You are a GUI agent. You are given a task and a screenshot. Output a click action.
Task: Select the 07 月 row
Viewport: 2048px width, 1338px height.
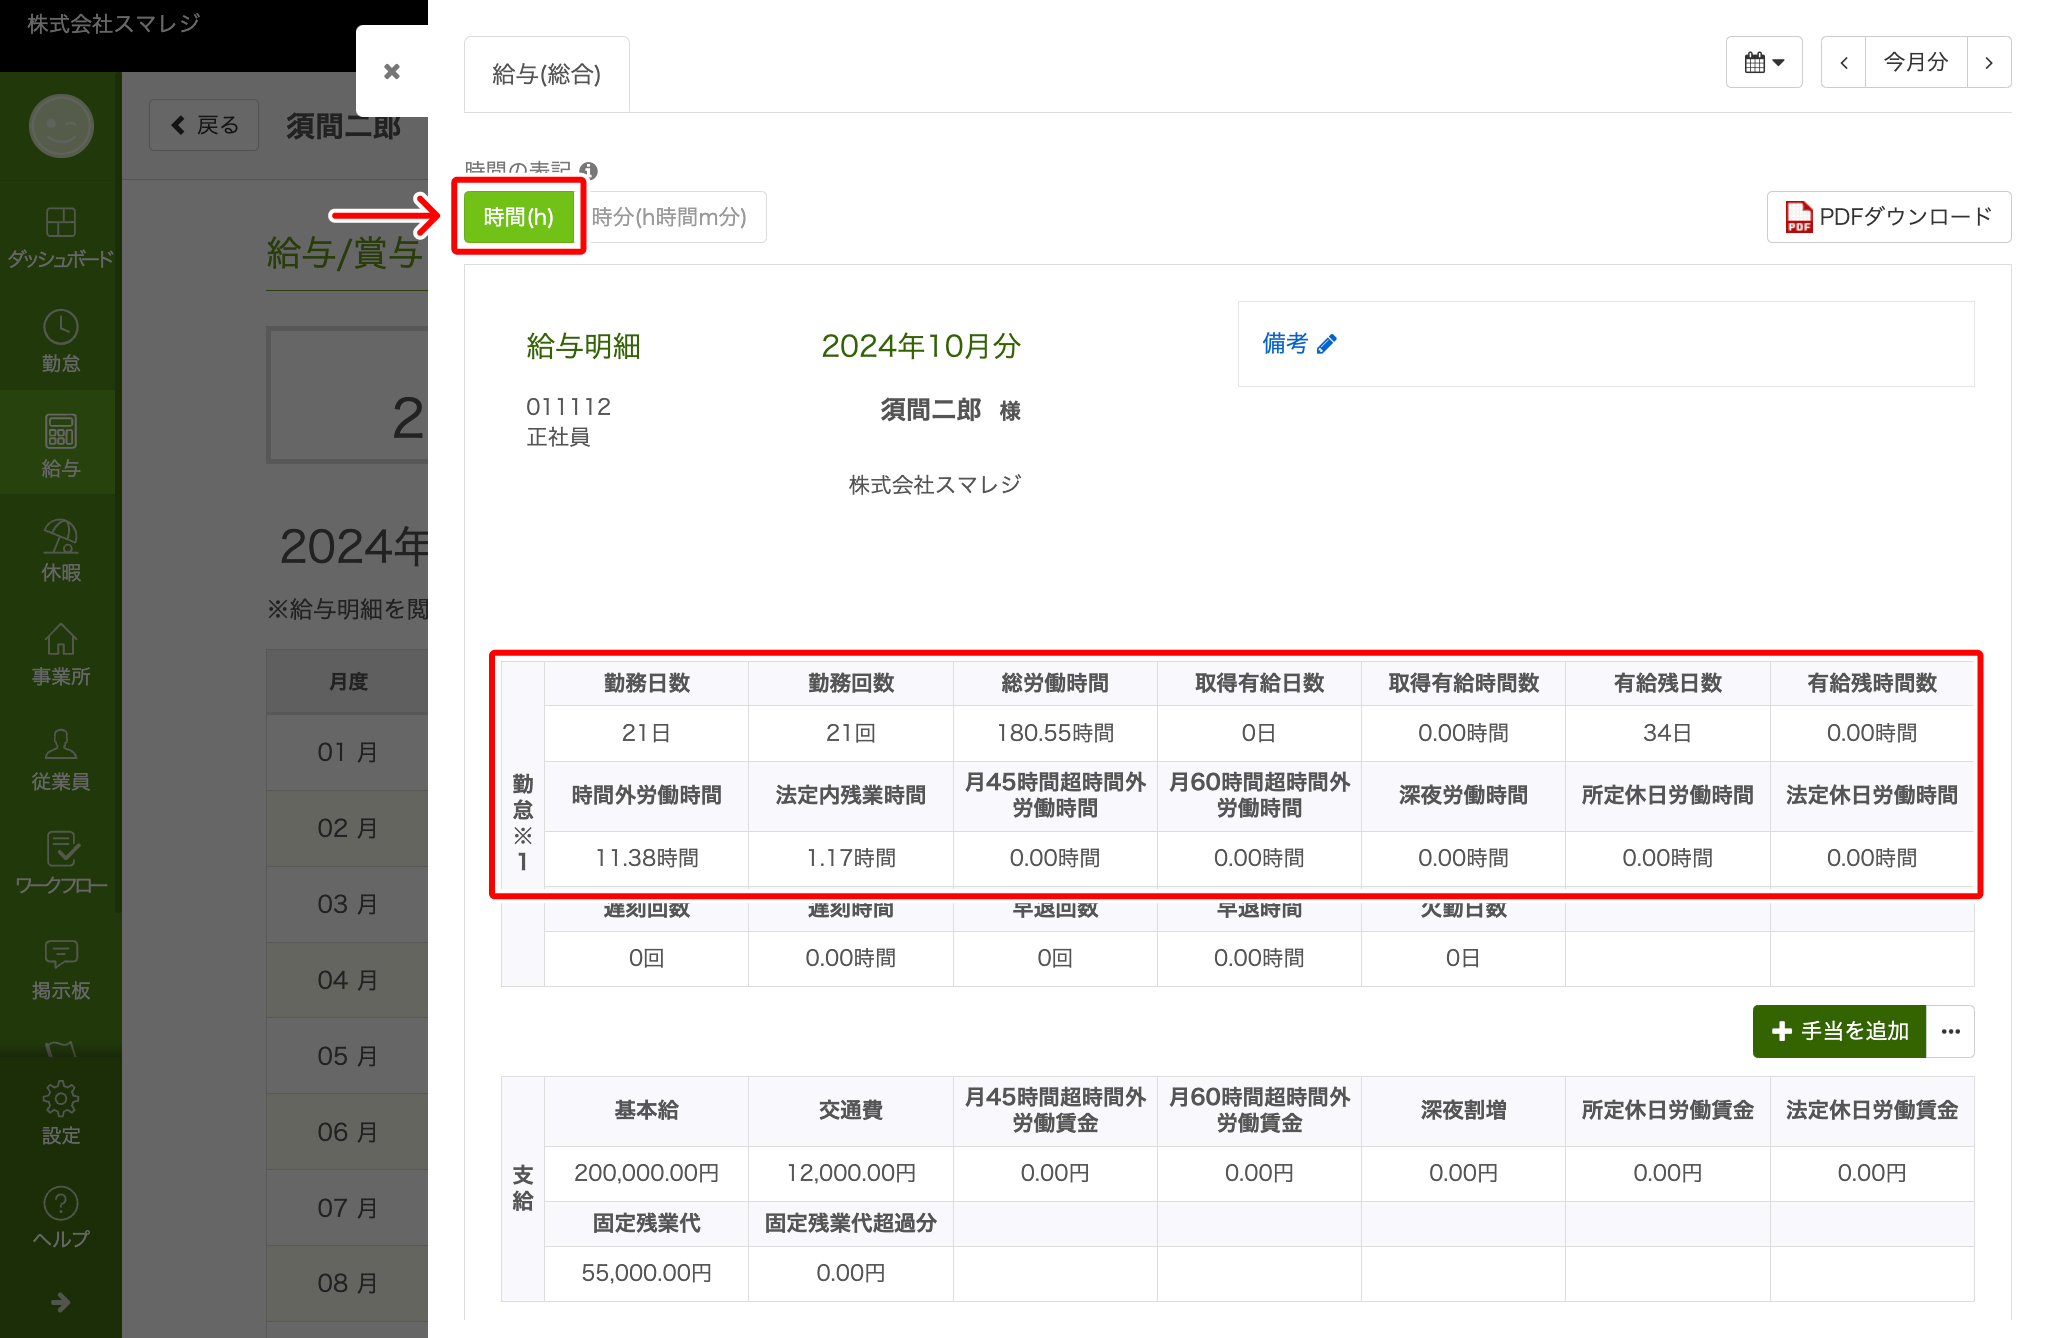click(348, 1208)
